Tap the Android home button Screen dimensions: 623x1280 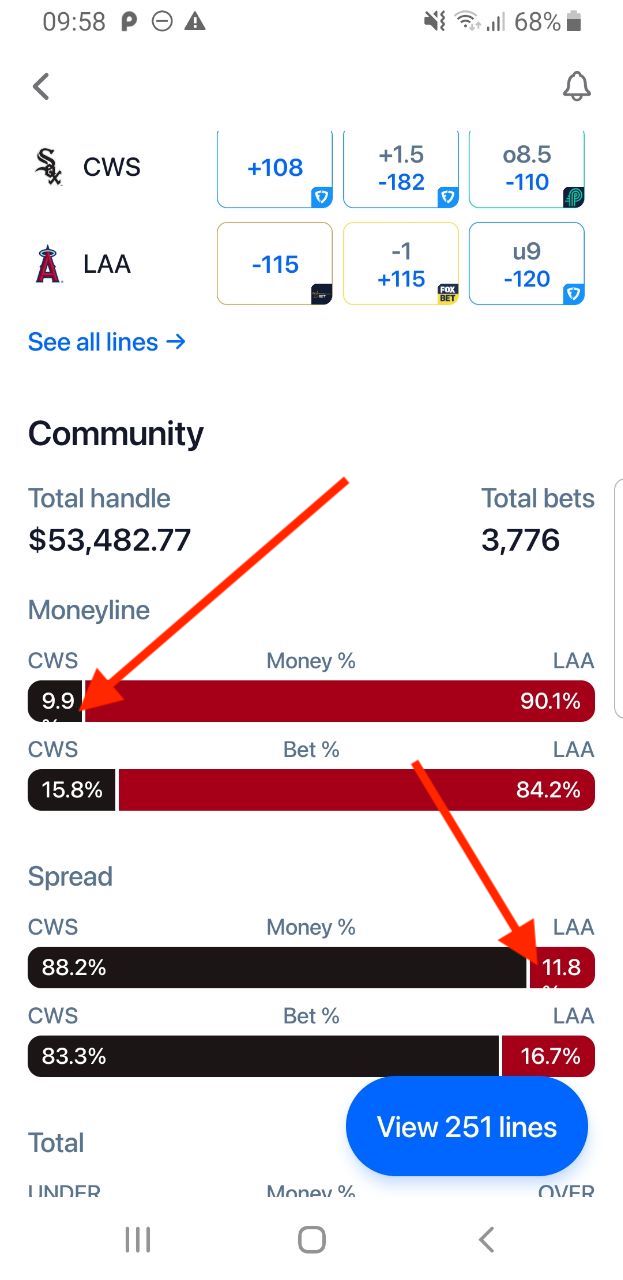312,1240
